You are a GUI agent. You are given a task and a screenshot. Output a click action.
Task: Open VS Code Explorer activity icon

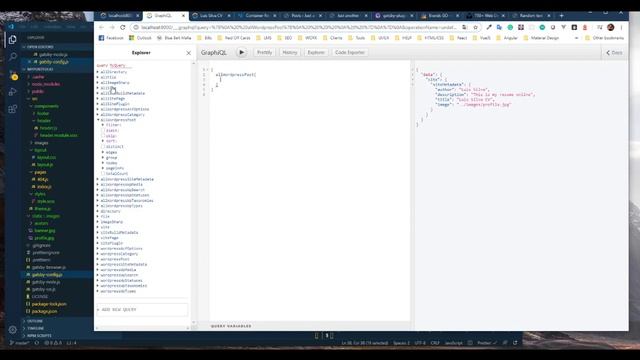pos(13,40)
